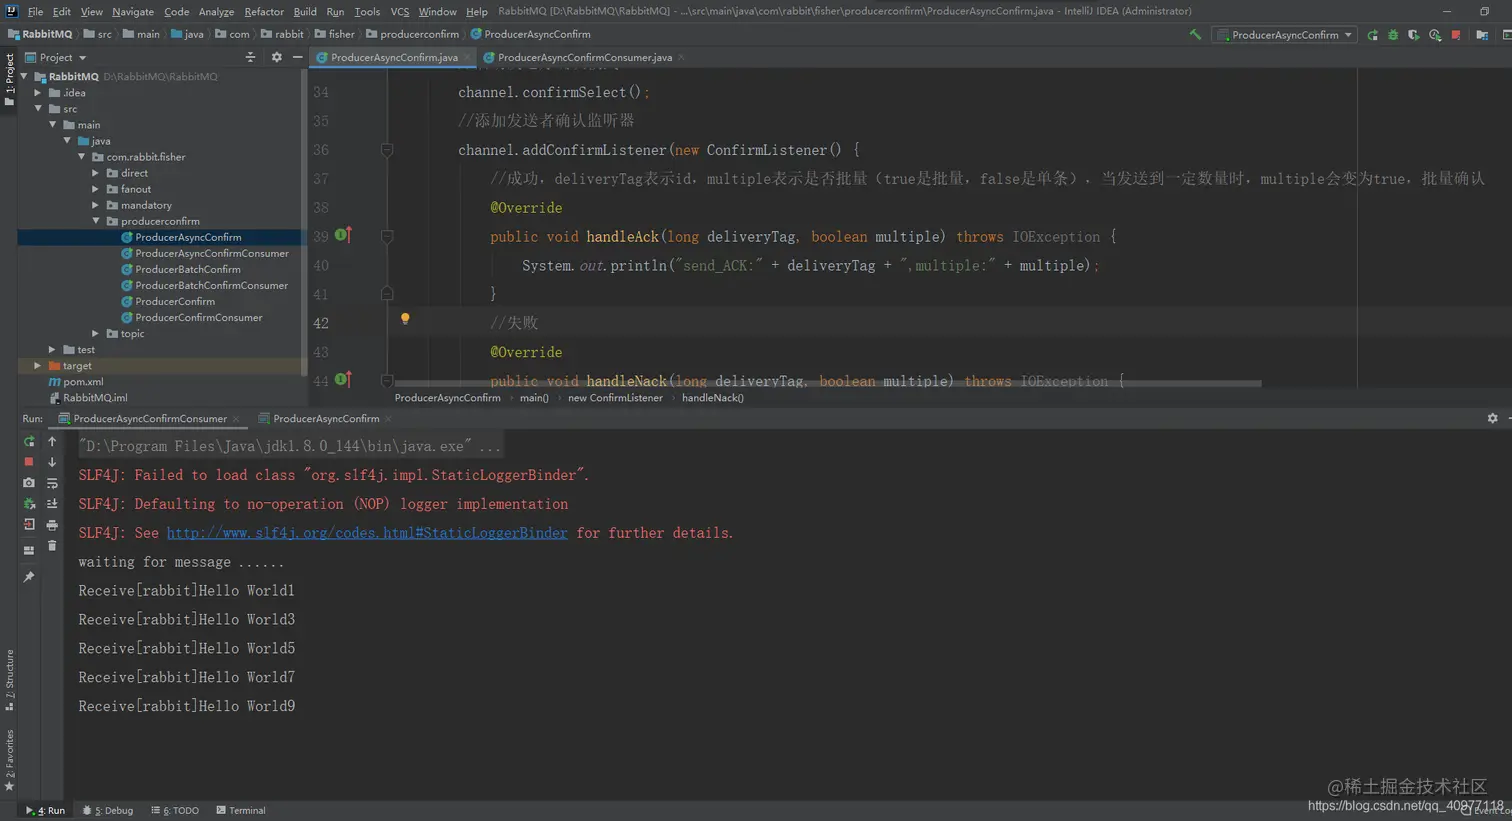Click the profiler run icon in toolbar
The height and width of the screenshot is (821, 1512).
(1435, 35)
